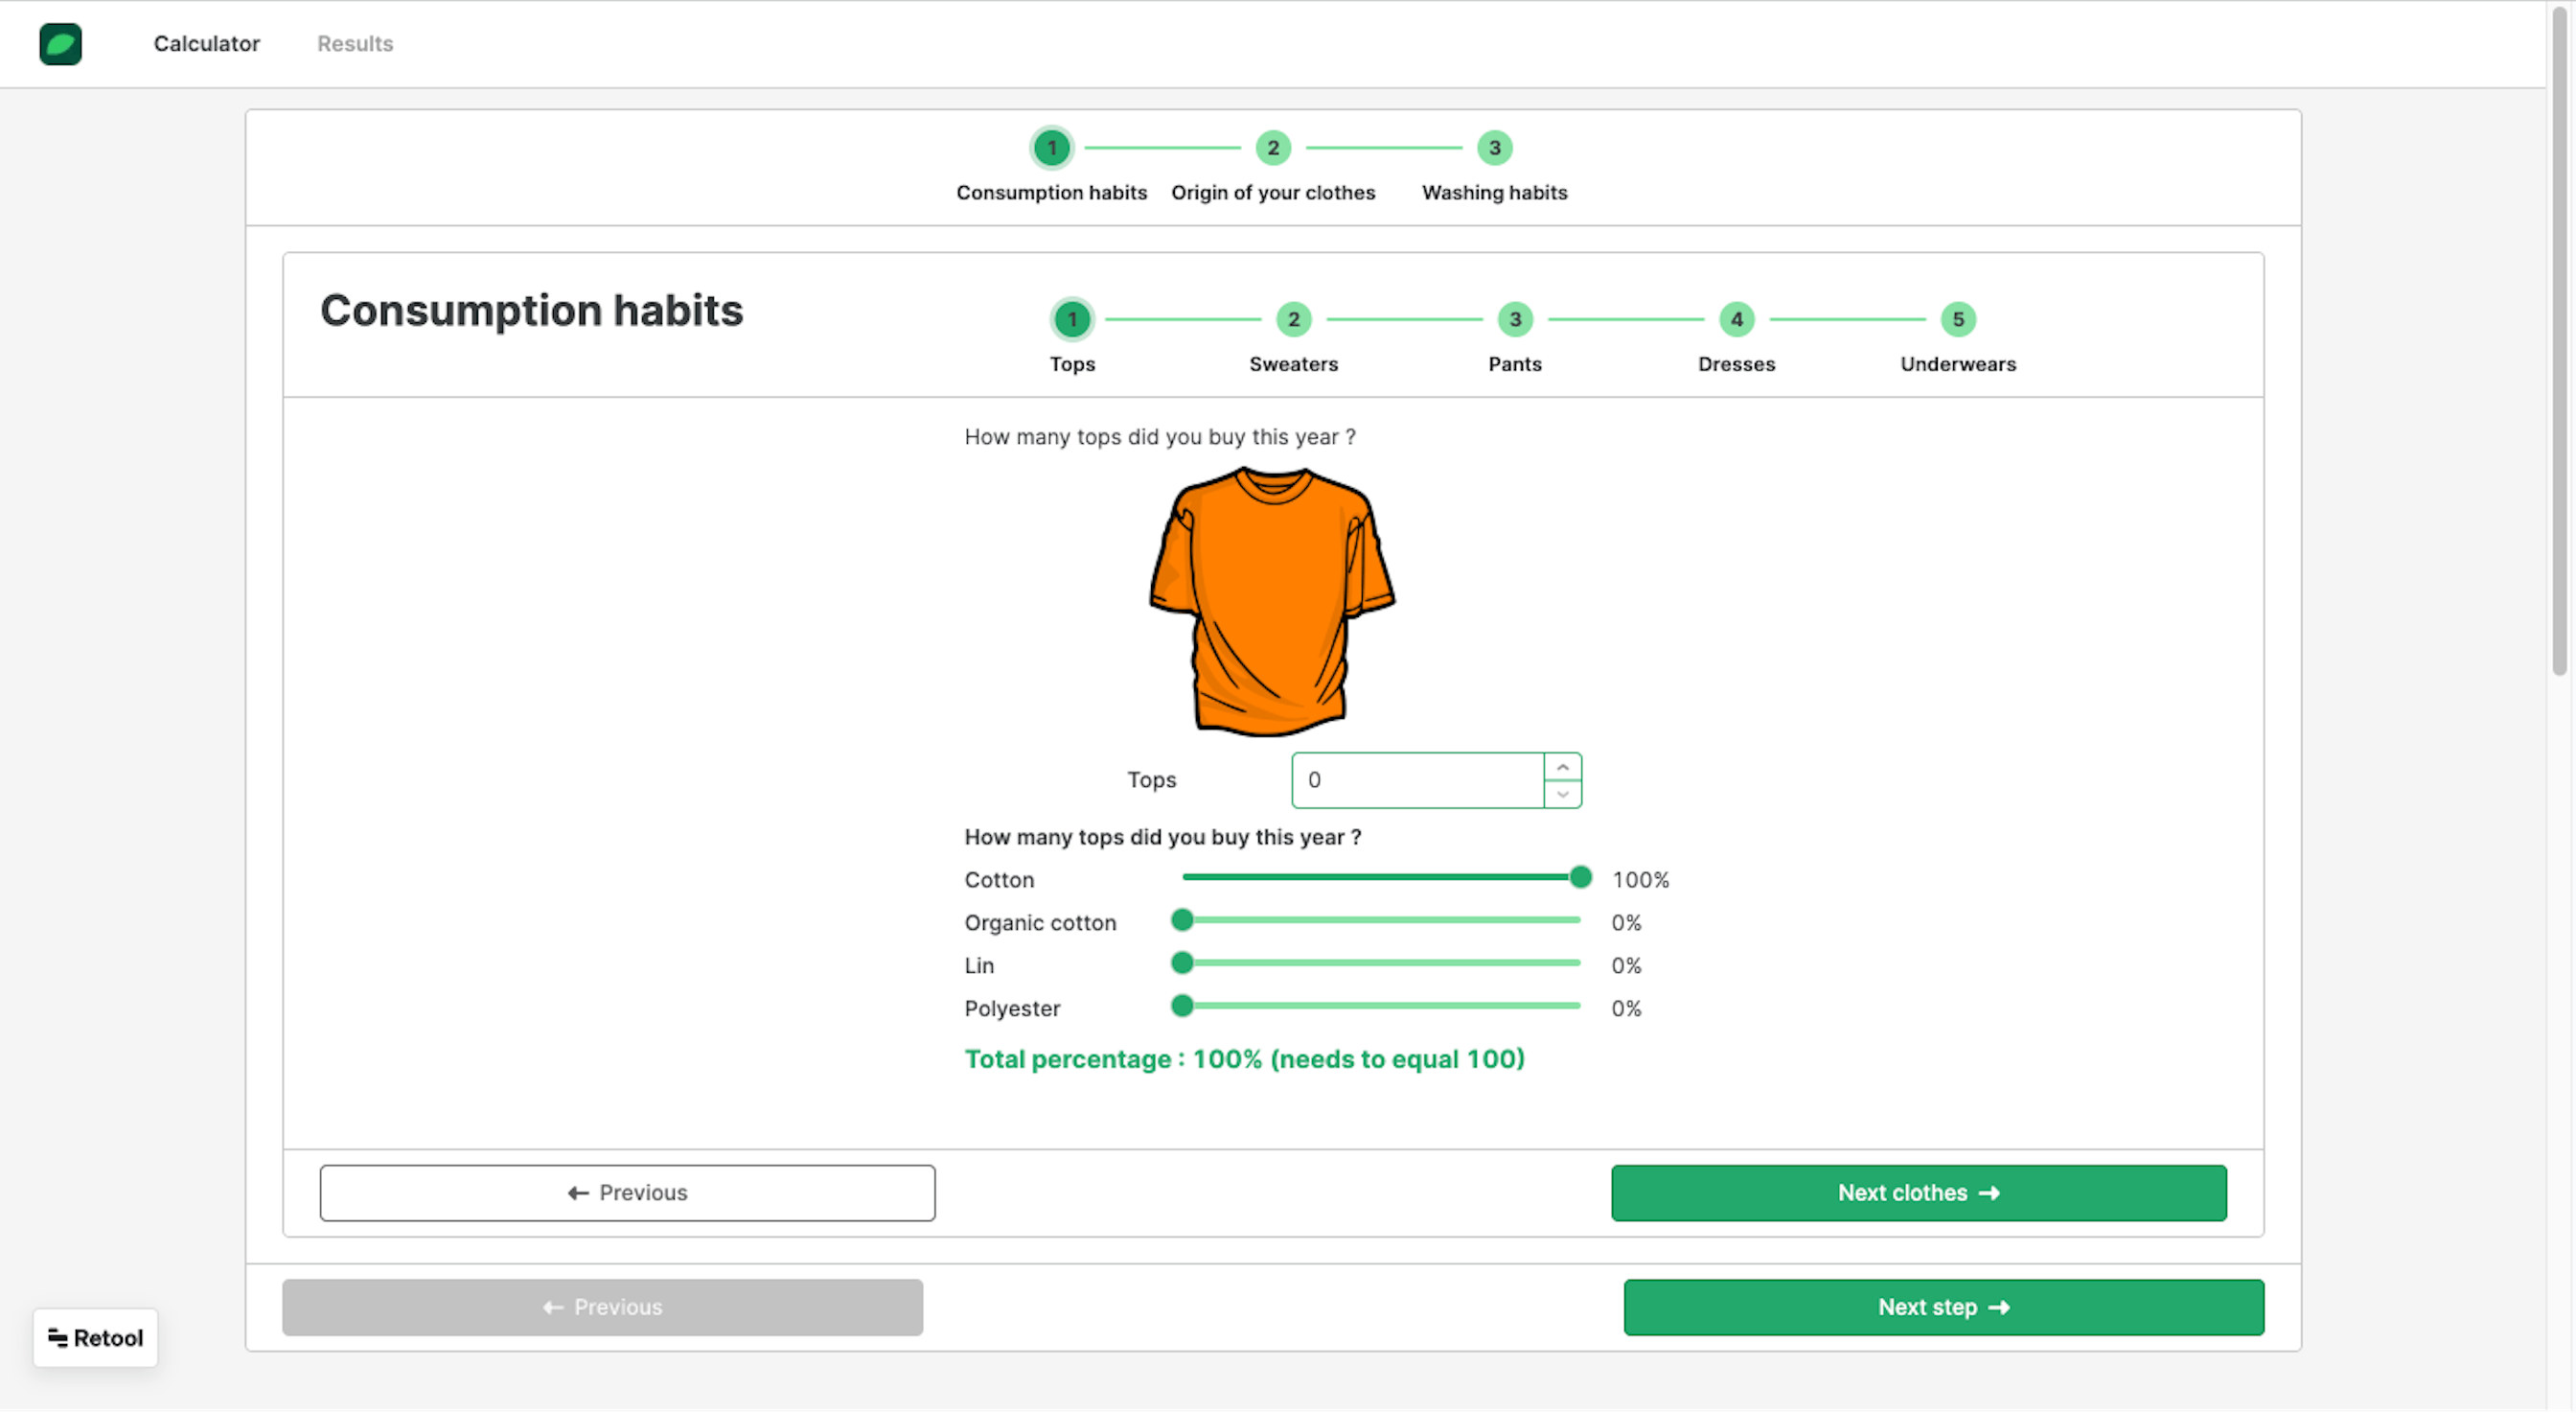Jump to Pants step circle

pos(1515,320)
